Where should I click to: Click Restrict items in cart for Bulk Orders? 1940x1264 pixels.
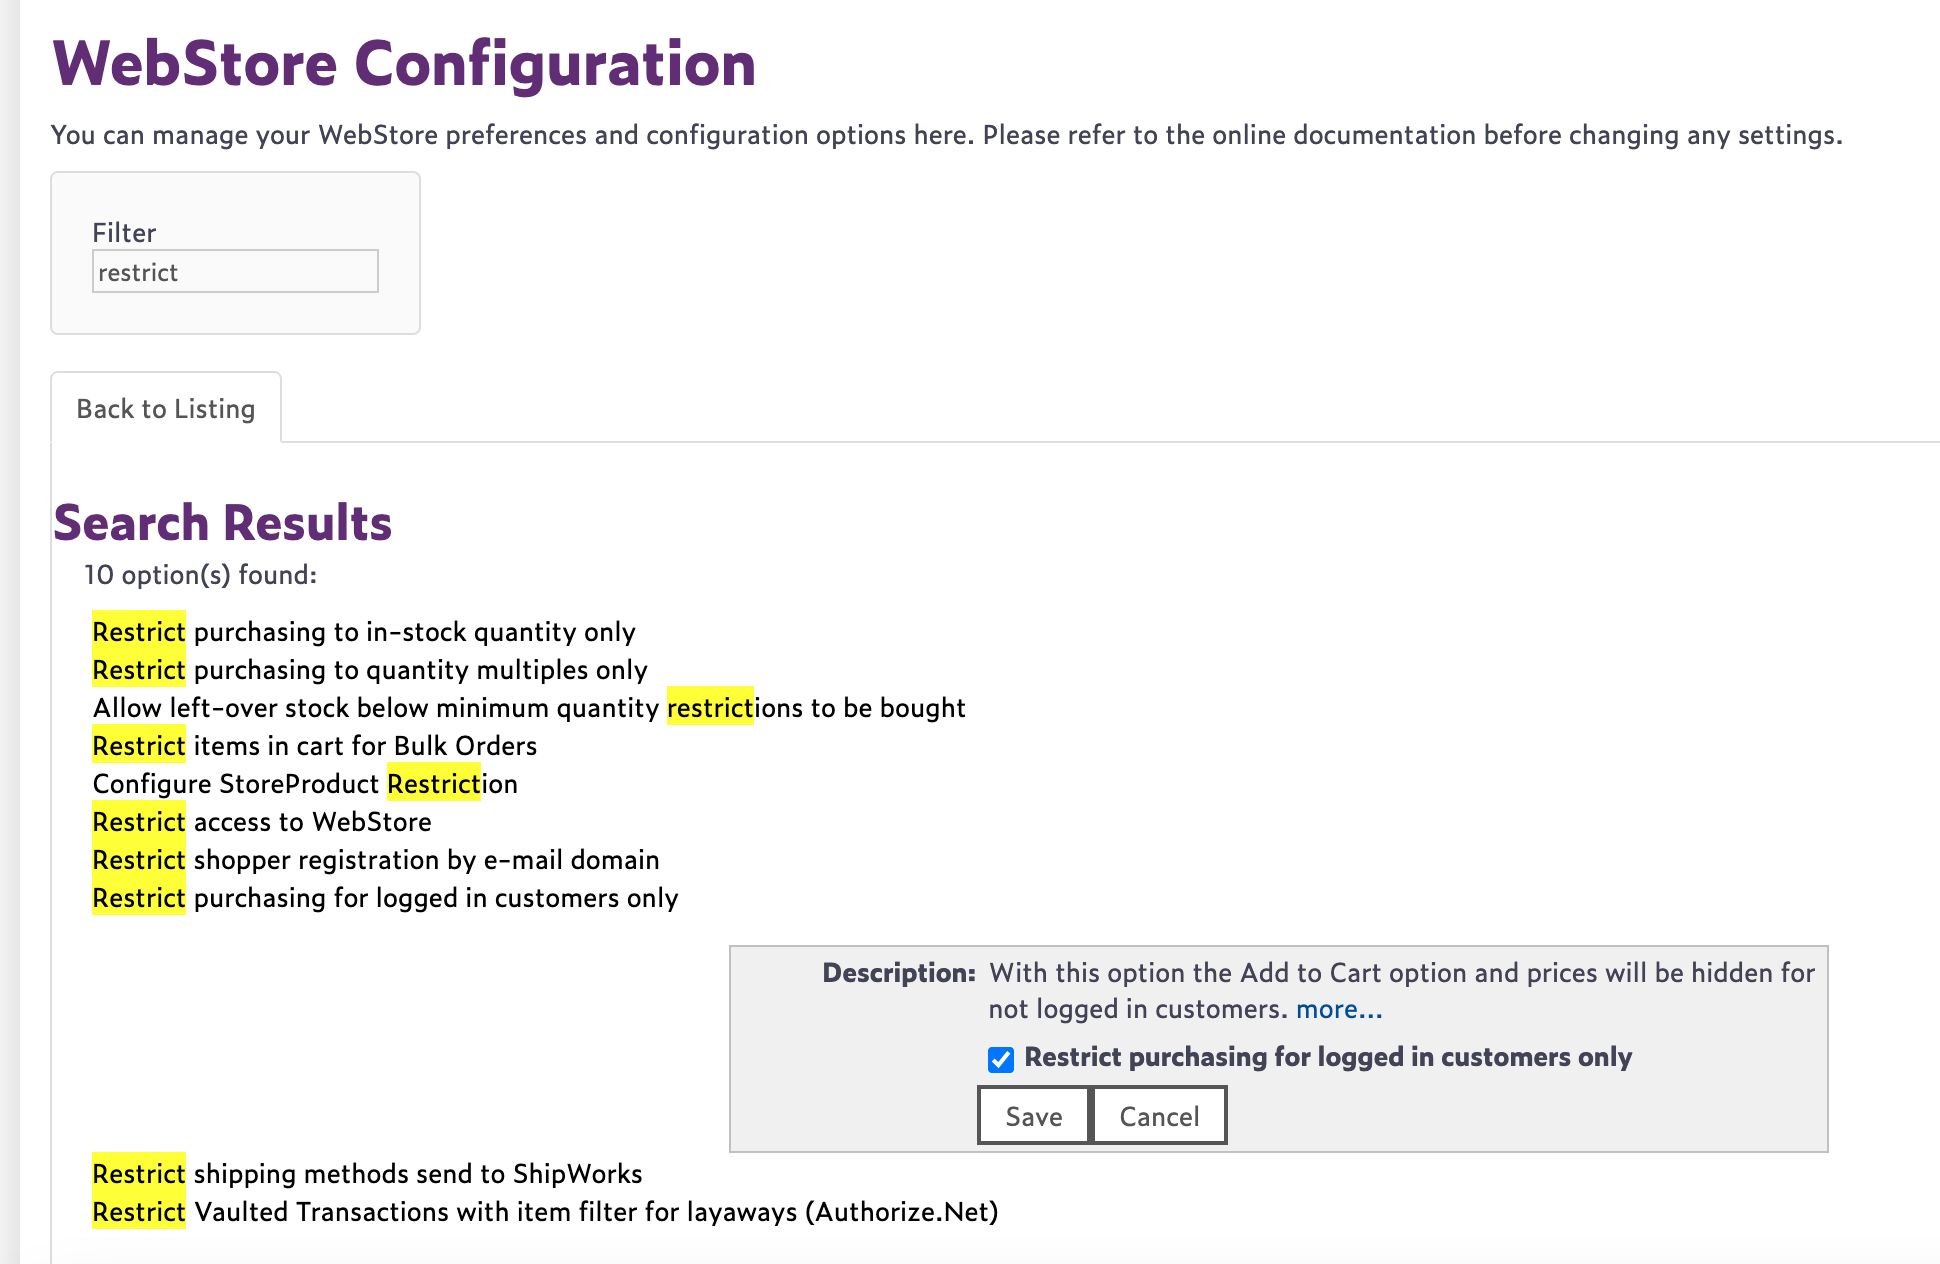315,746
